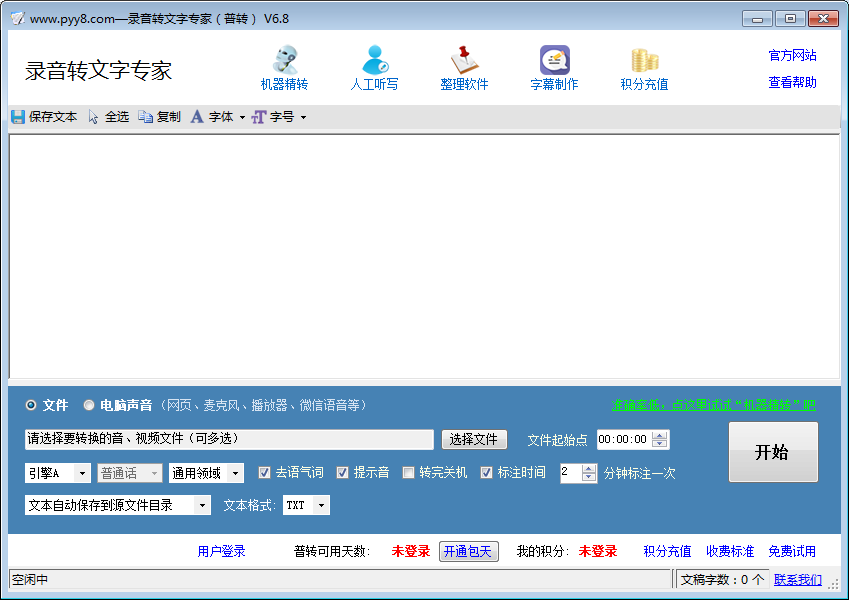Uncheck the 去语气词 checkbox
849x600 pixels.
point(264,473)
